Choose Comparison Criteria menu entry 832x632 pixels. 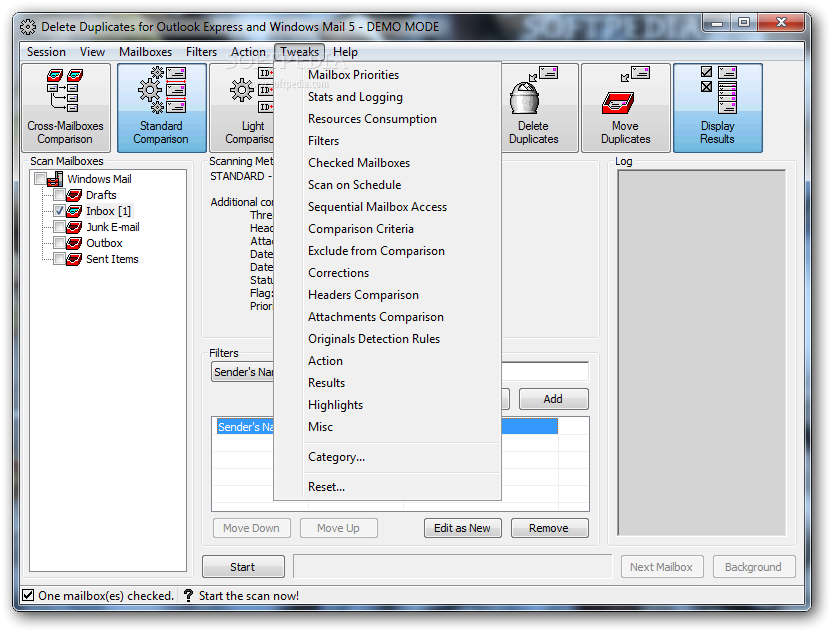point(387,229)
